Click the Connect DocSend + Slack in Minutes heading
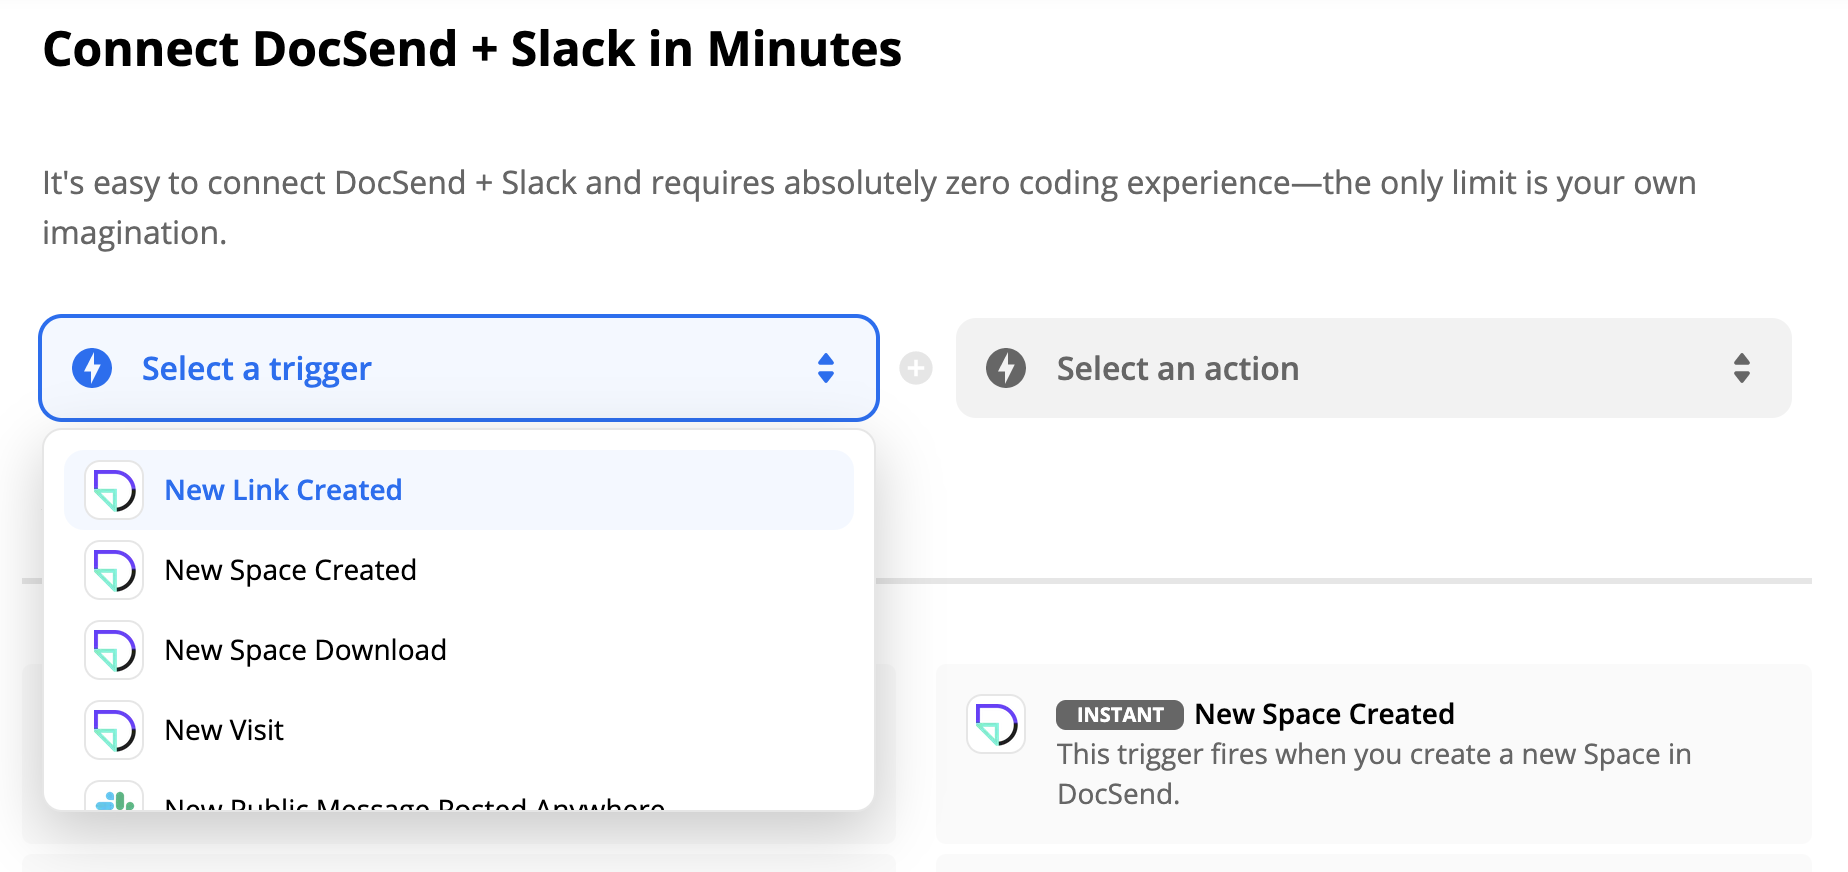This screenshot has height=872, width=1848. [472, 49]
